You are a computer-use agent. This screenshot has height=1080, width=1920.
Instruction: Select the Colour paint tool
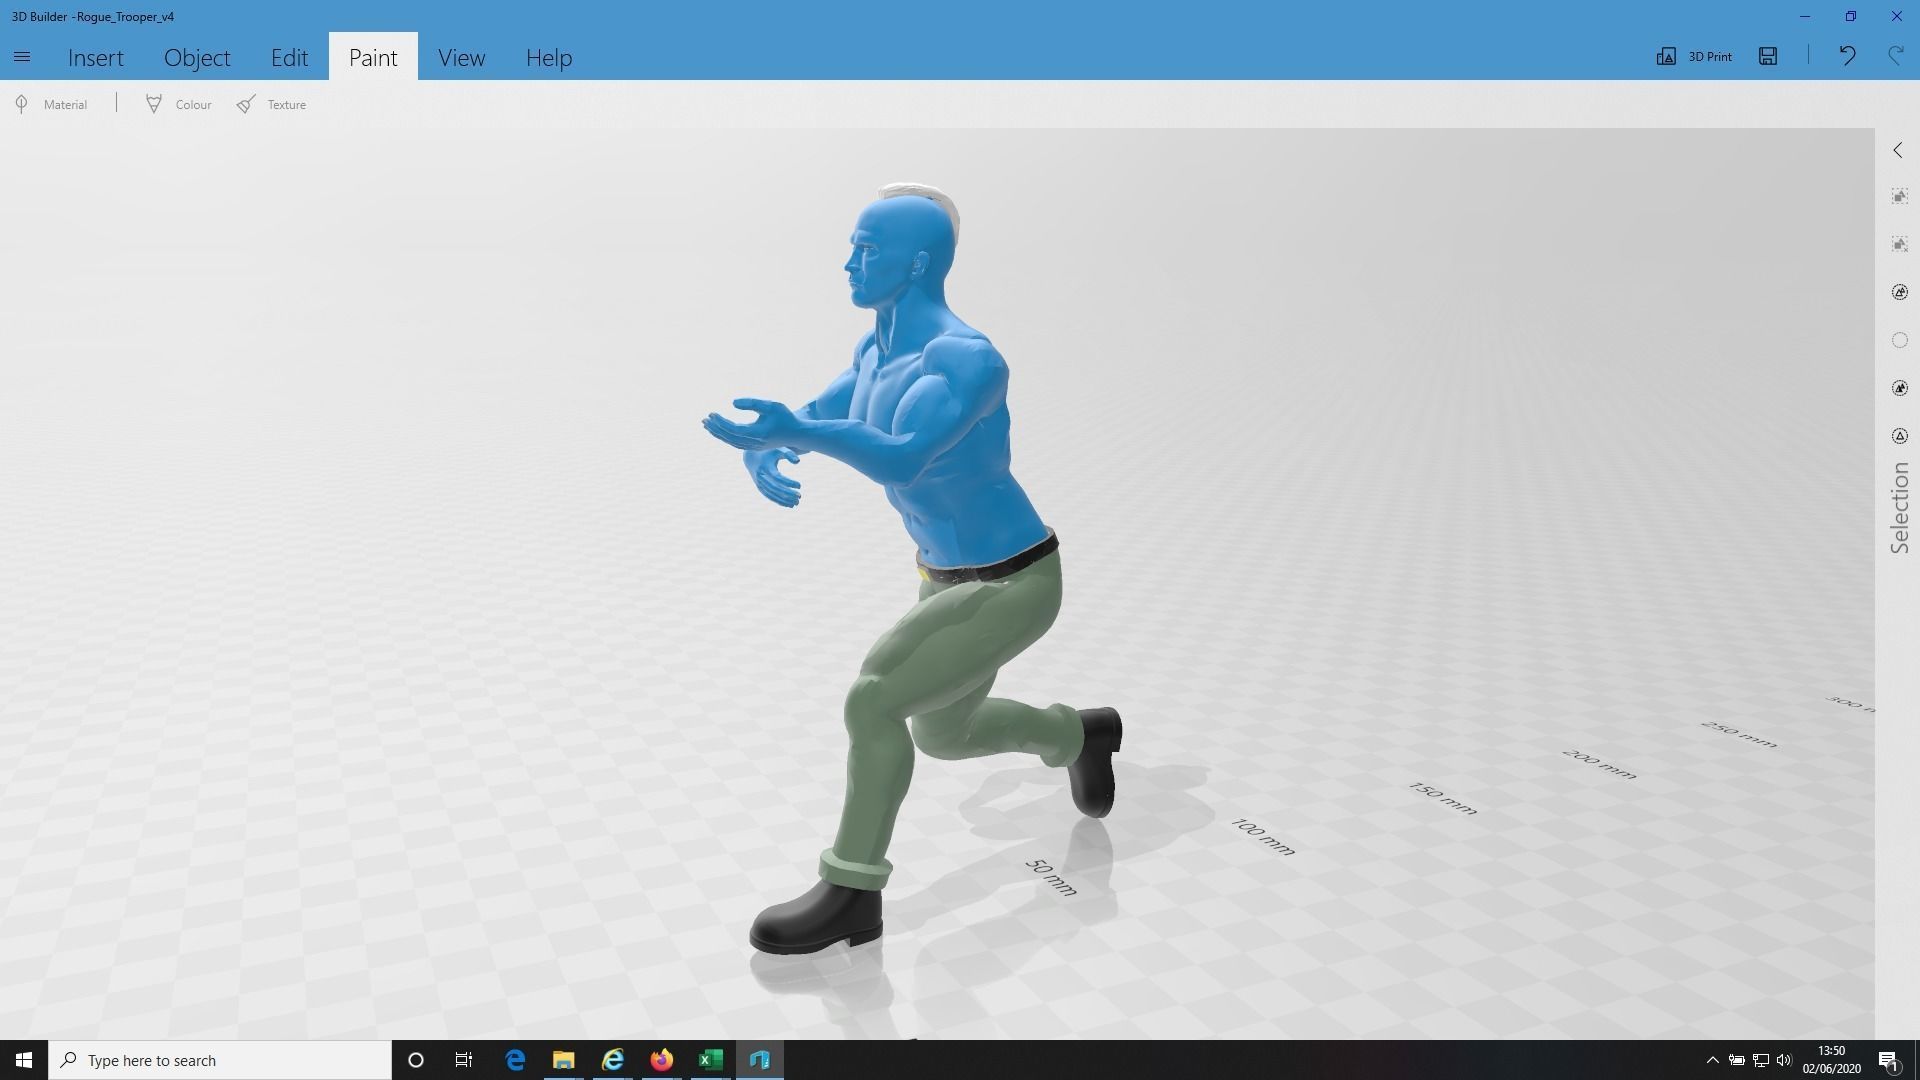tap(179, 104)
